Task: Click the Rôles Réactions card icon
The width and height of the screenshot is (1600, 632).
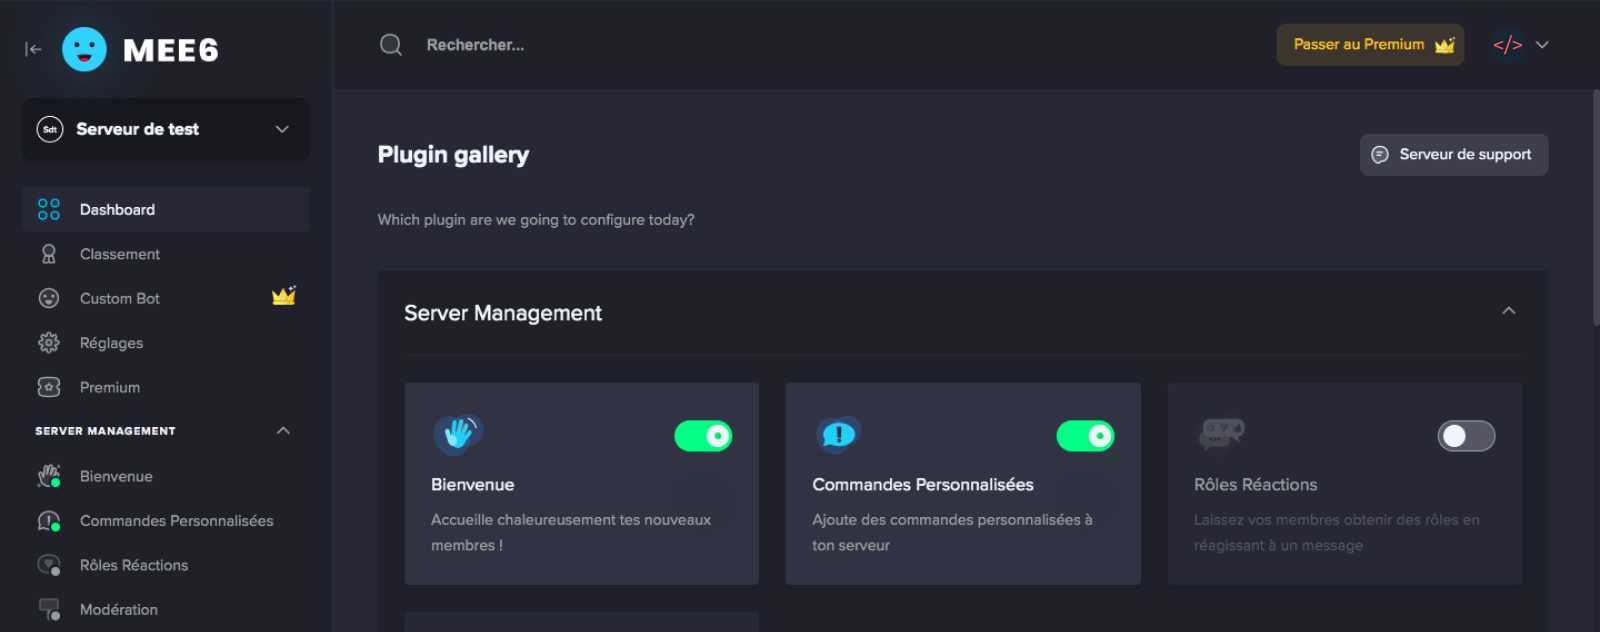Action: point(1221,434)
